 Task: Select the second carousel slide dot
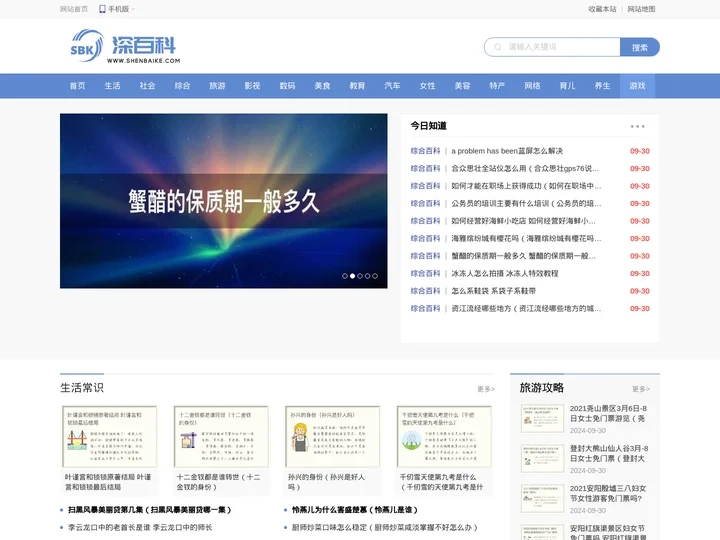point(352,276)
